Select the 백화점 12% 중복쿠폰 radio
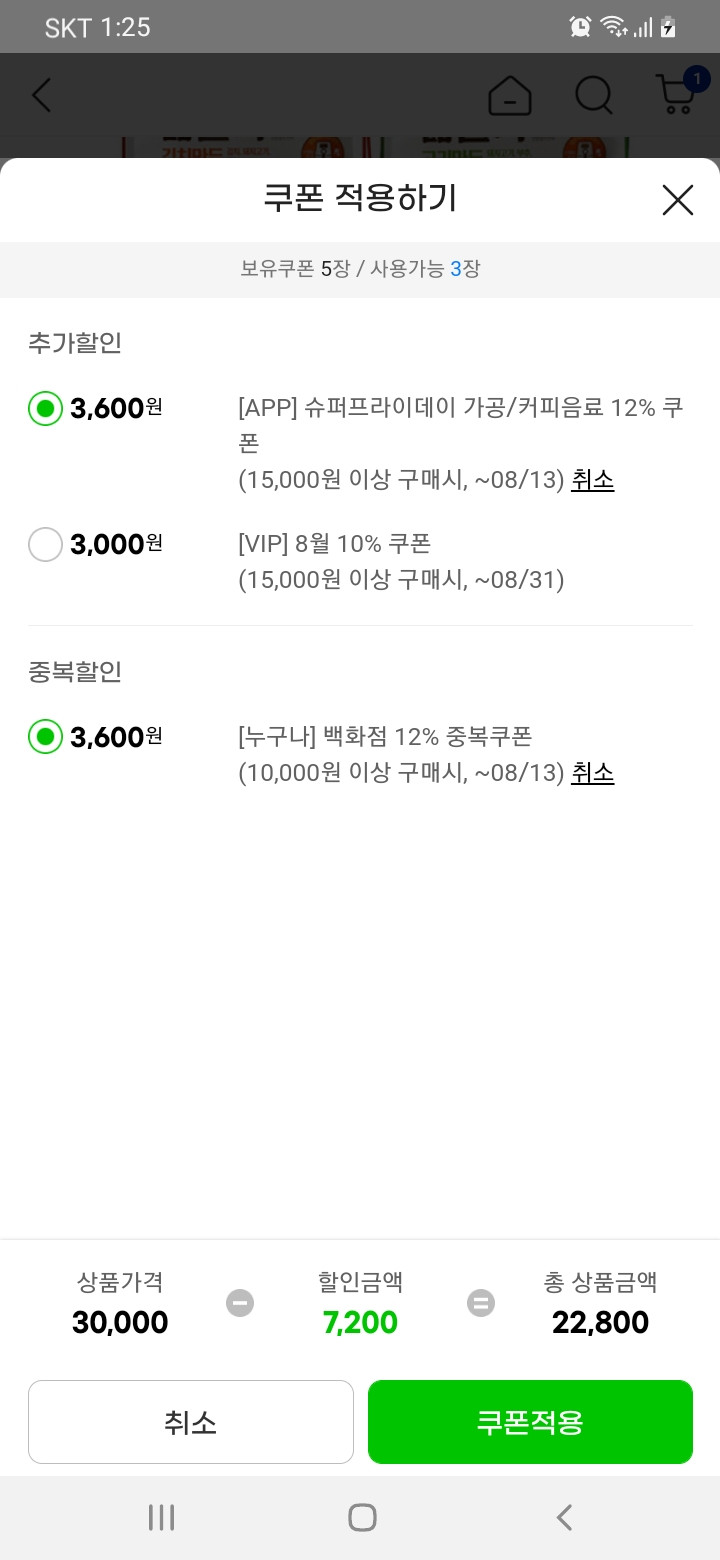 click(45, 737)
